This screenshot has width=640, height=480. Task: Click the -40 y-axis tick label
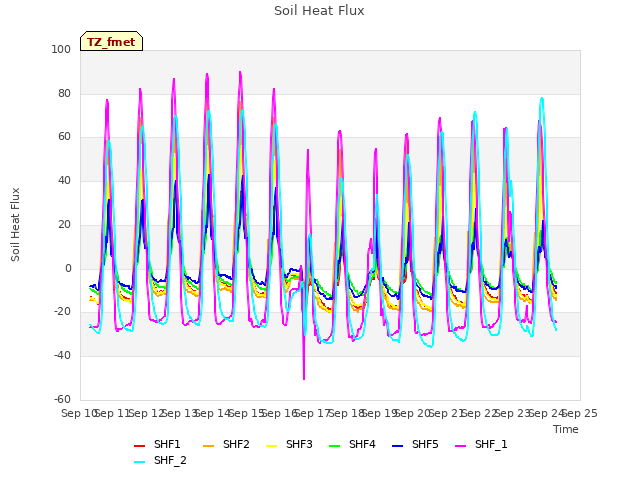point(62,356)
